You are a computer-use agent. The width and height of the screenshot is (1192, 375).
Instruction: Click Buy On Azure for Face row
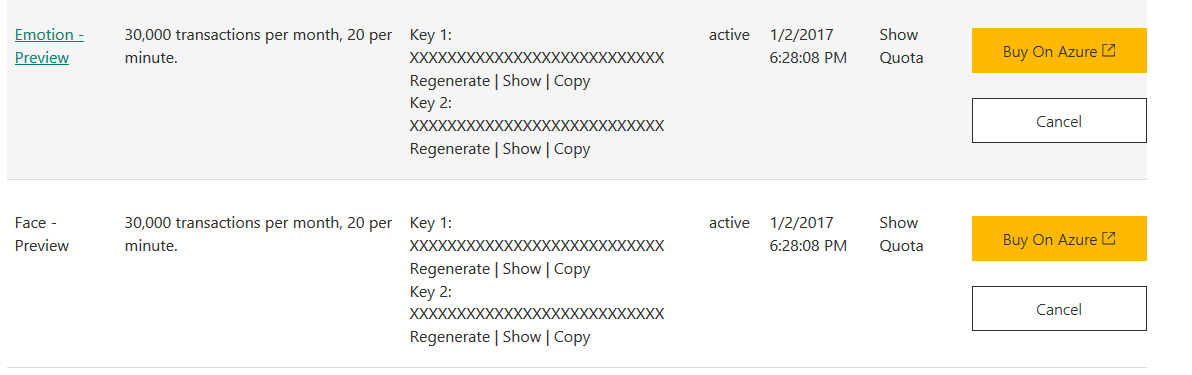[x=1059, y=239]
